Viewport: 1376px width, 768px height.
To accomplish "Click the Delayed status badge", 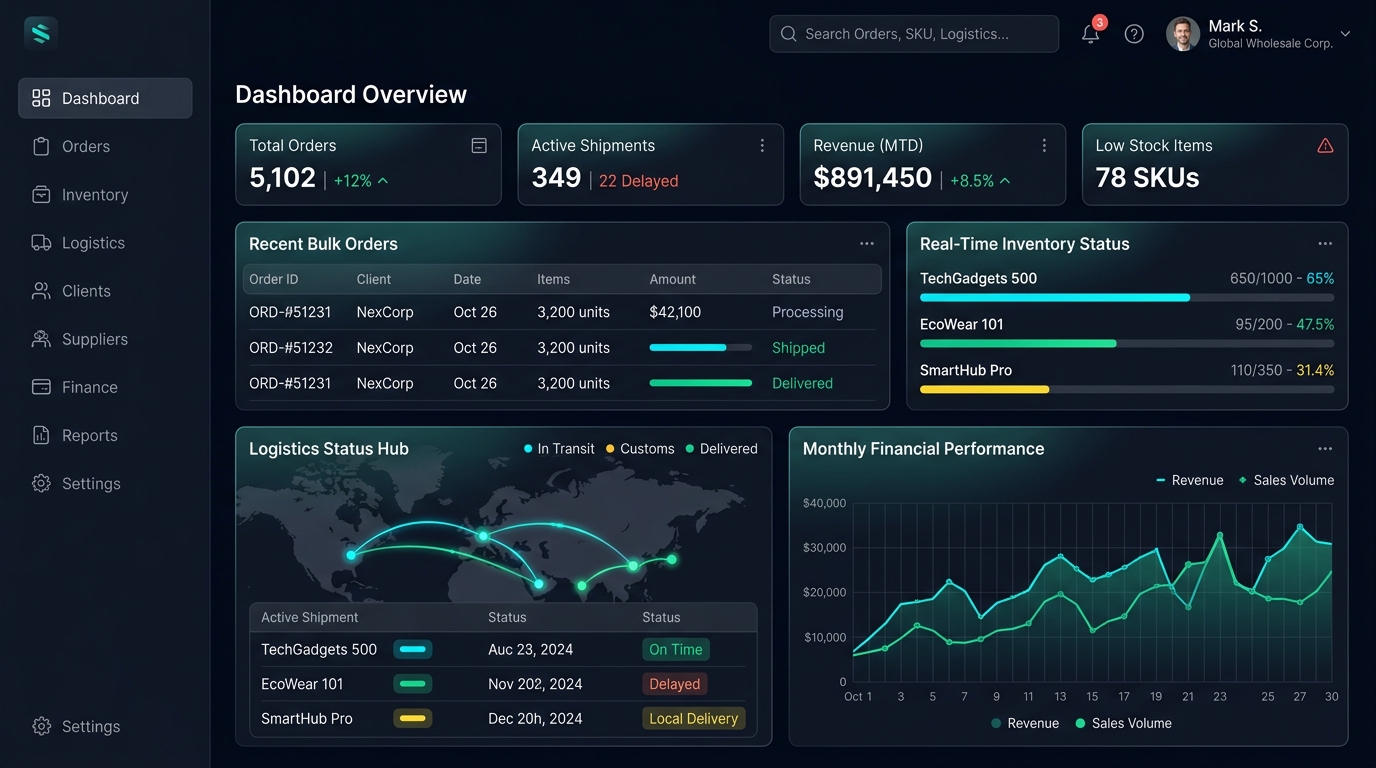I will [674, 684].
